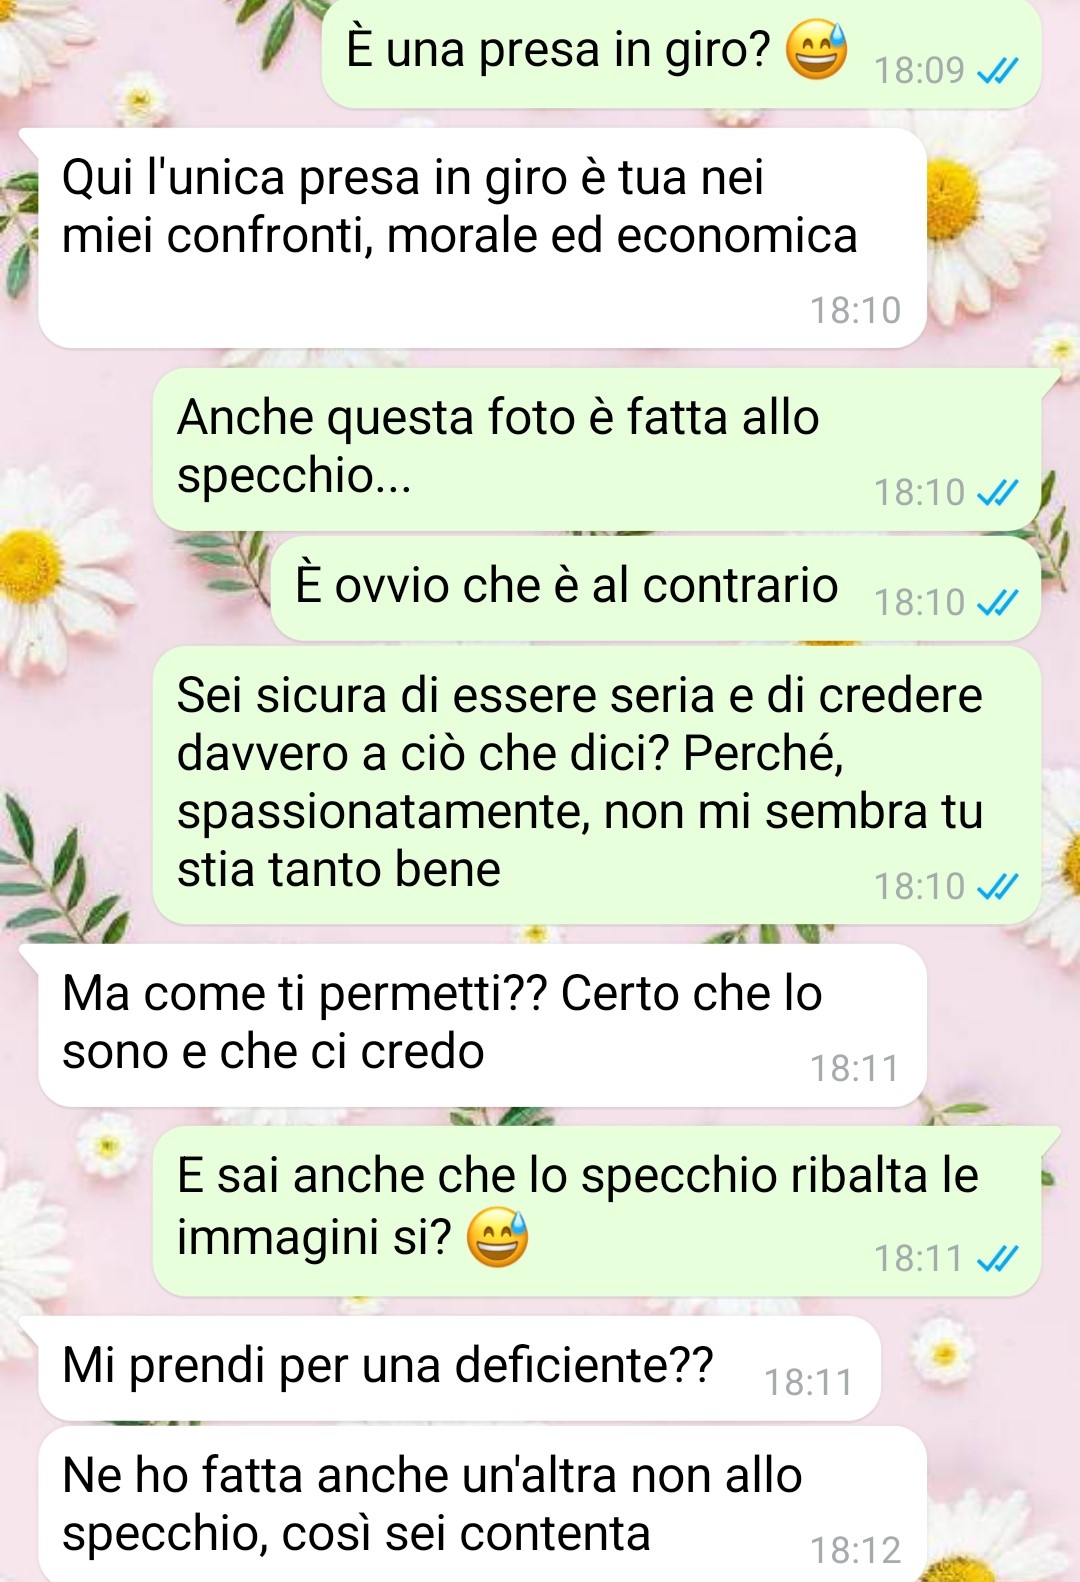Select the message 'È ovvio che è al contrario'
The image size is (1080, 1582).
(x=656, y=589)
